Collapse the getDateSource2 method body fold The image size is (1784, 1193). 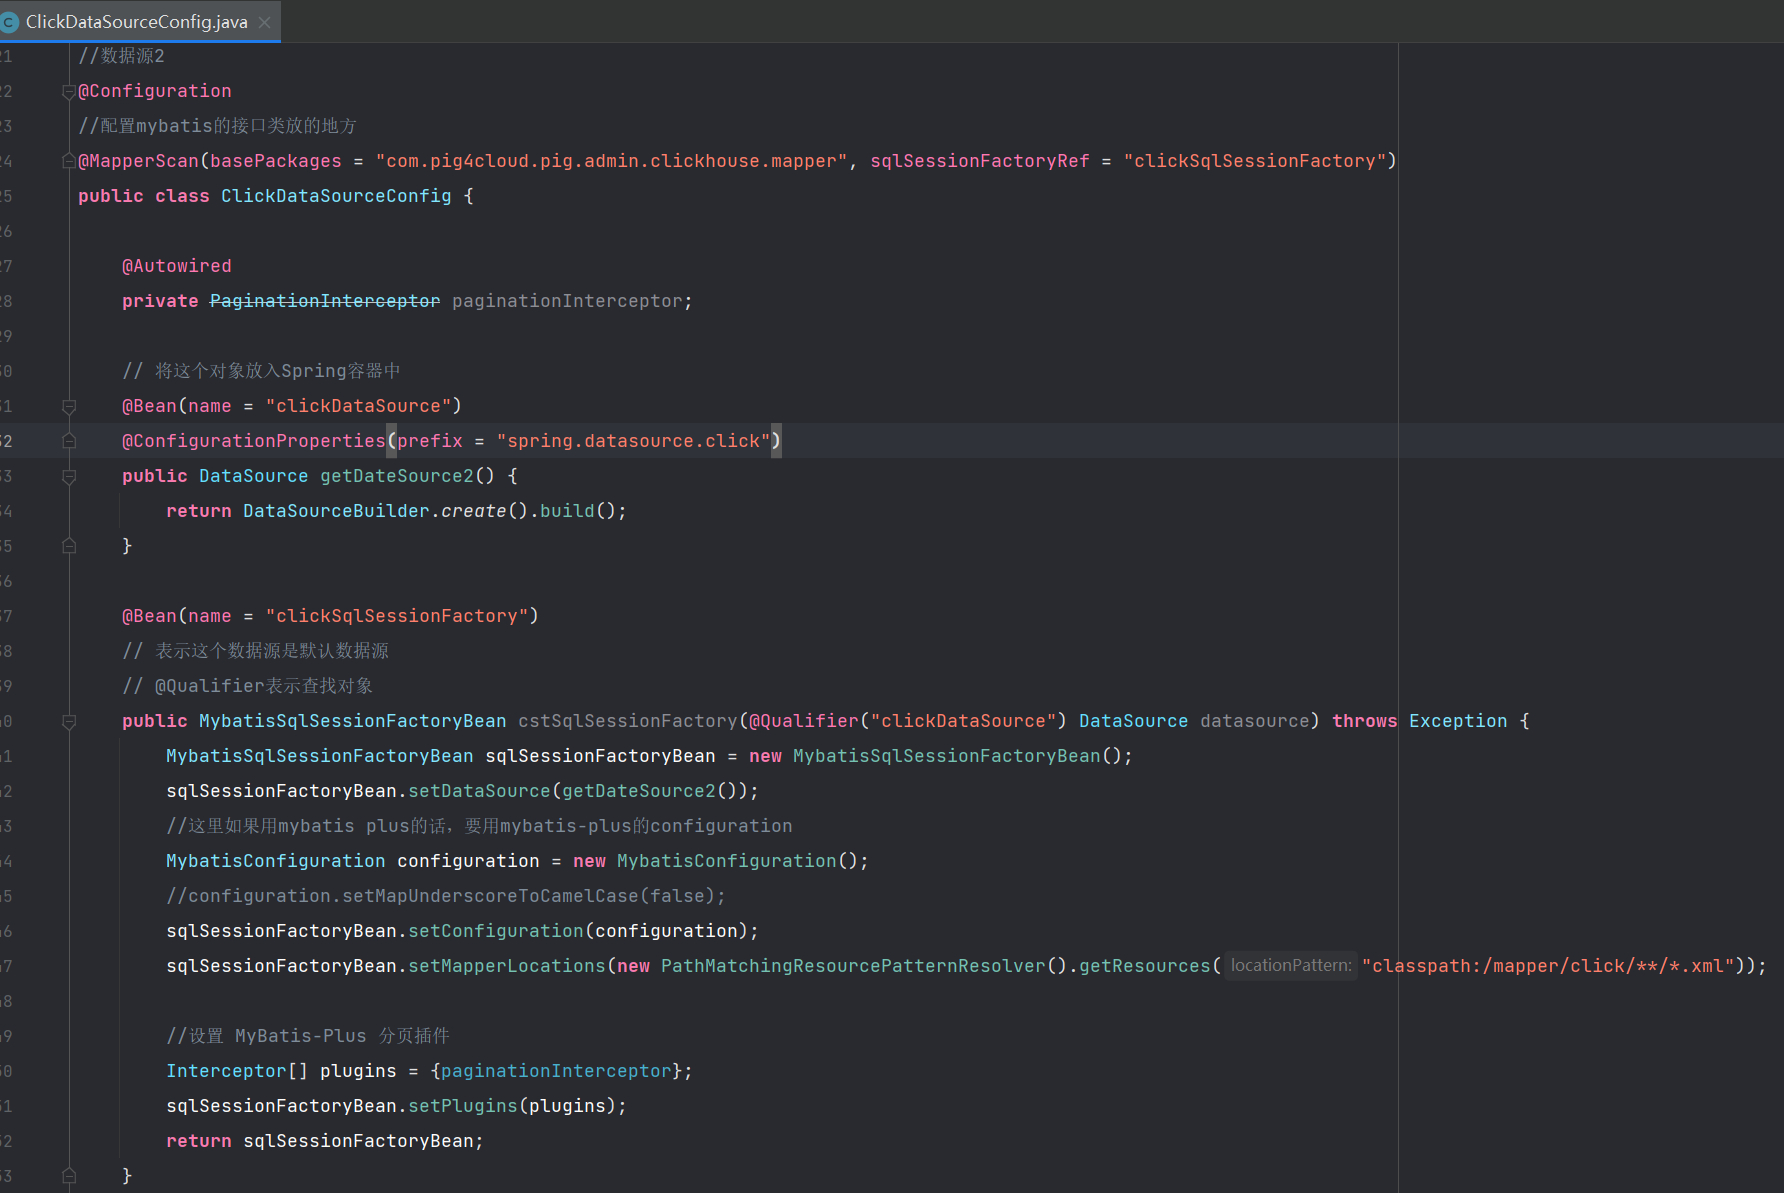[68, 475]
